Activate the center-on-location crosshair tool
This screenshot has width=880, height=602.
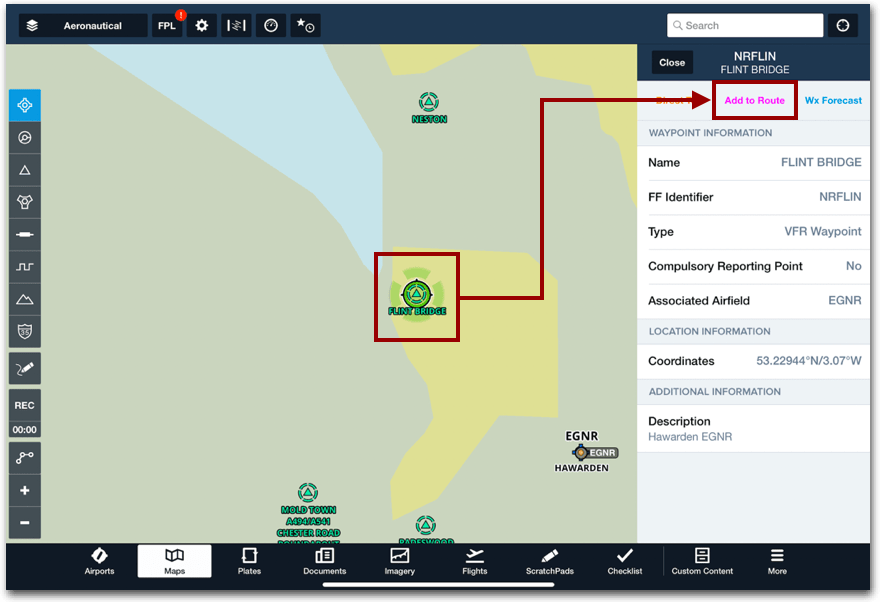tap(24, 105)
